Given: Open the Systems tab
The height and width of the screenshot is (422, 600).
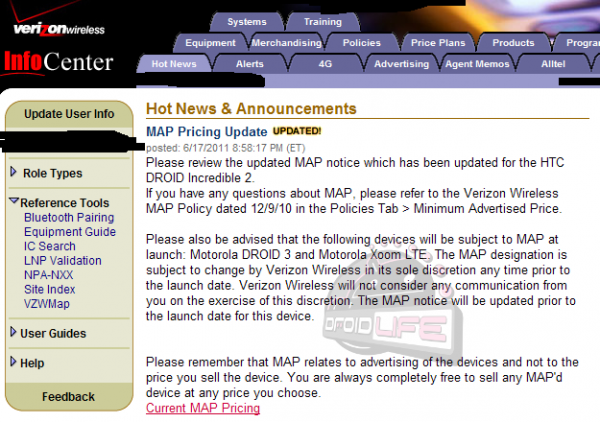Looking at the screenshot, I should [x=247, y=21].
